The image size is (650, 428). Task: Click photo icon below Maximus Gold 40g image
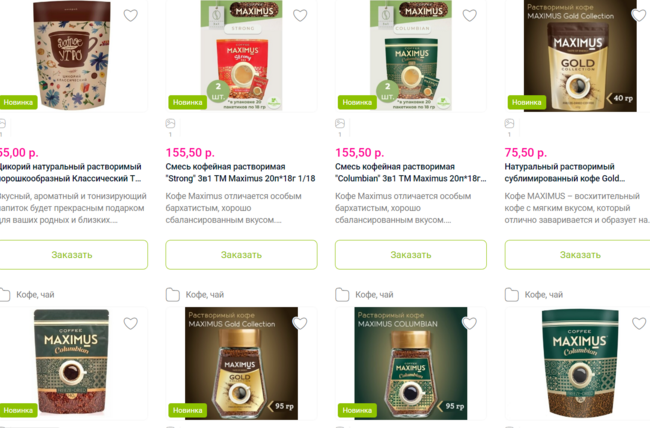509,123
